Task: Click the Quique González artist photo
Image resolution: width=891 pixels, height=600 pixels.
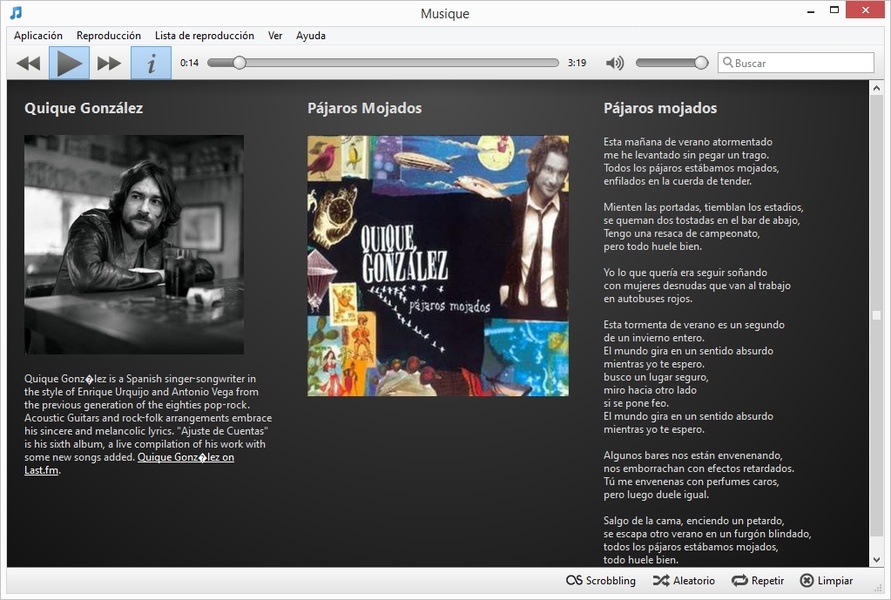Action: [x=134, y=244]
